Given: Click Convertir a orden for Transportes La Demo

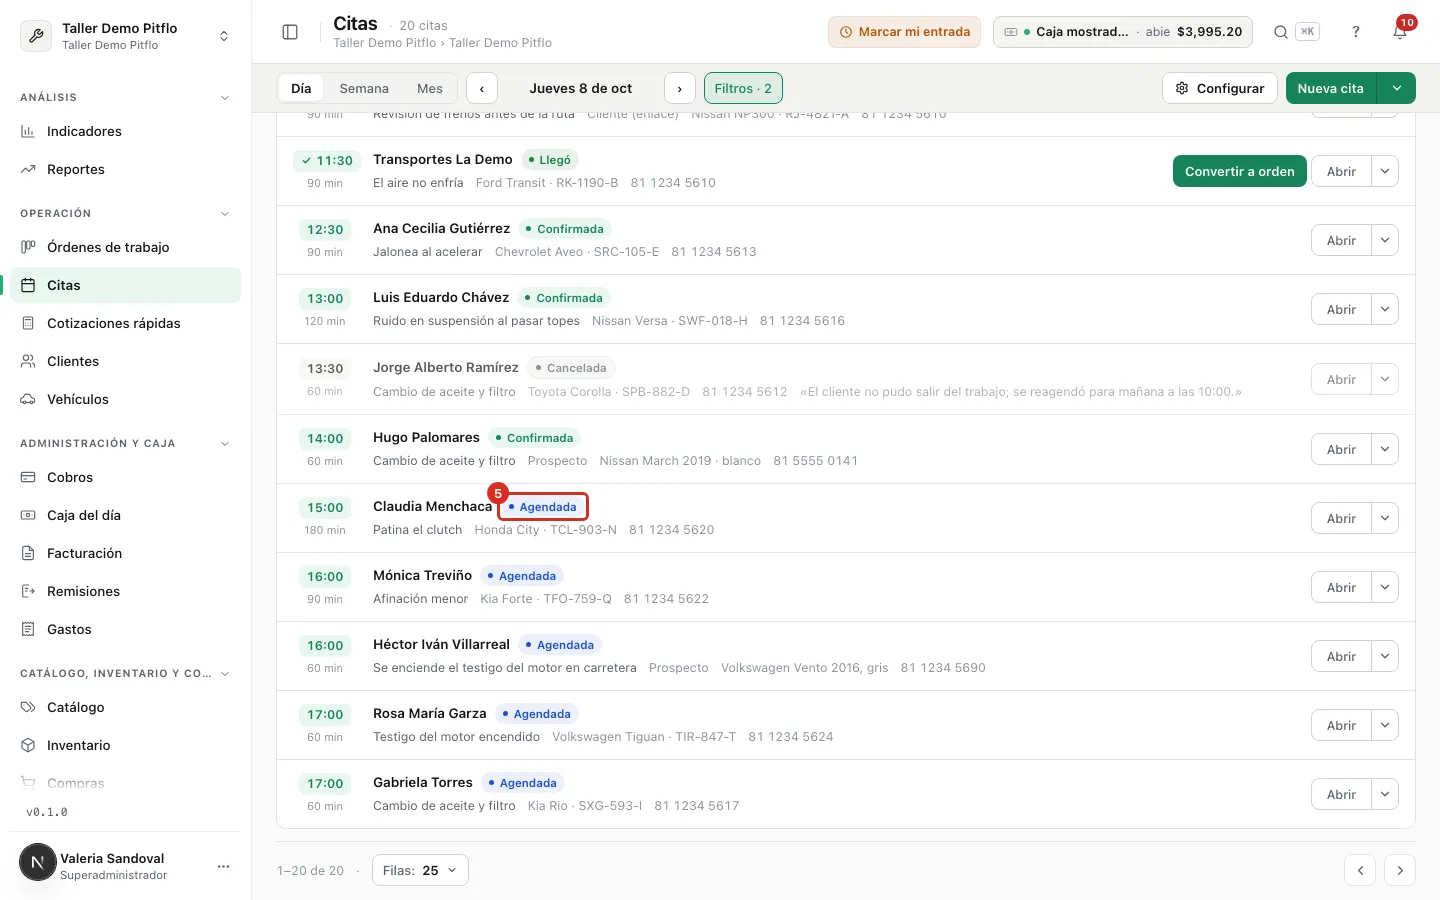Looking at the screenshot, I should [x=1240, y=171].
